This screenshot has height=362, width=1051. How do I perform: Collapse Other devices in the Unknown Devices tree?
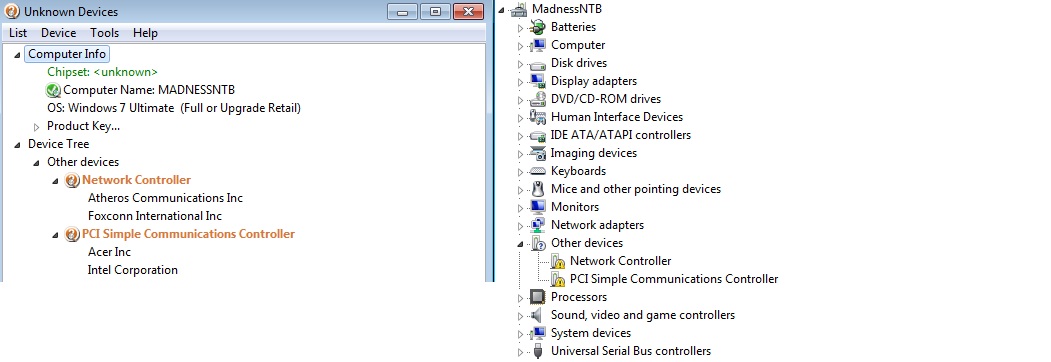36,163
